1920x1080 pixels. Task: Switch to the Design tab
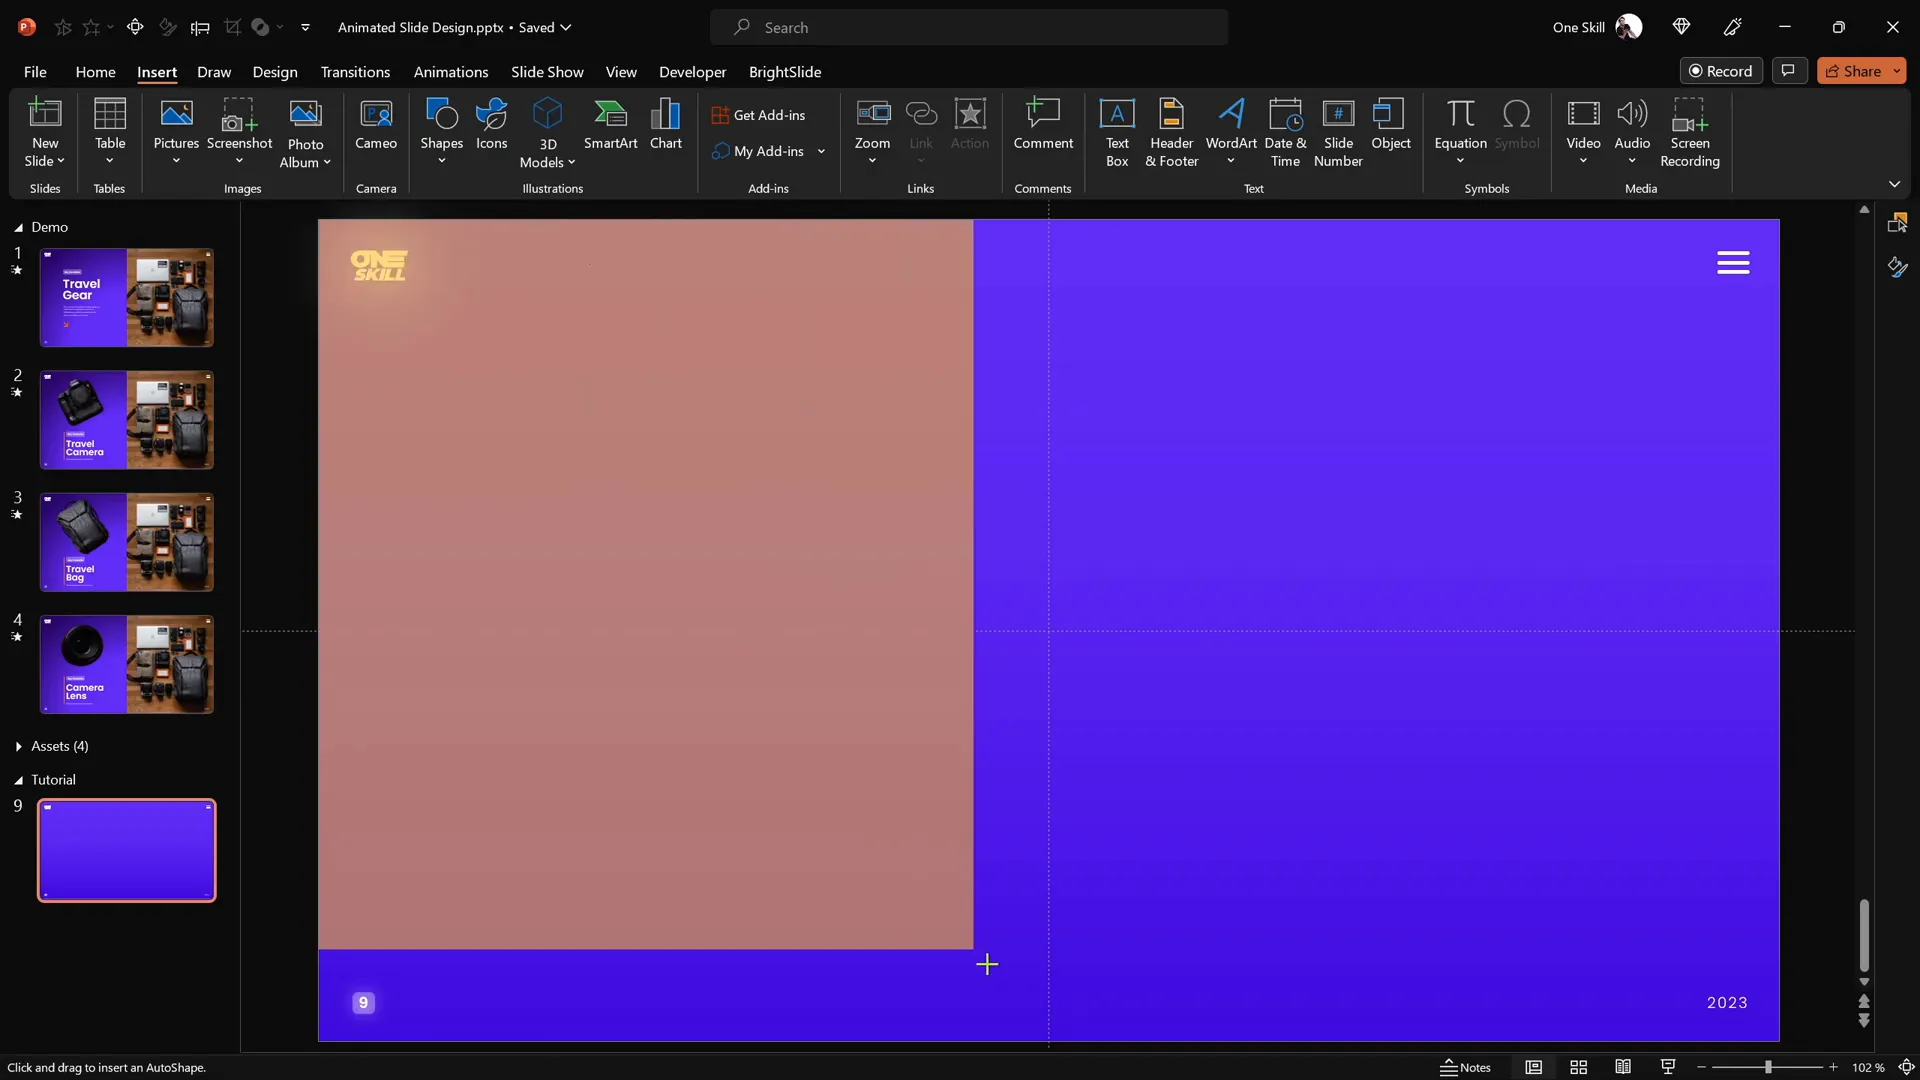[274, 72]
